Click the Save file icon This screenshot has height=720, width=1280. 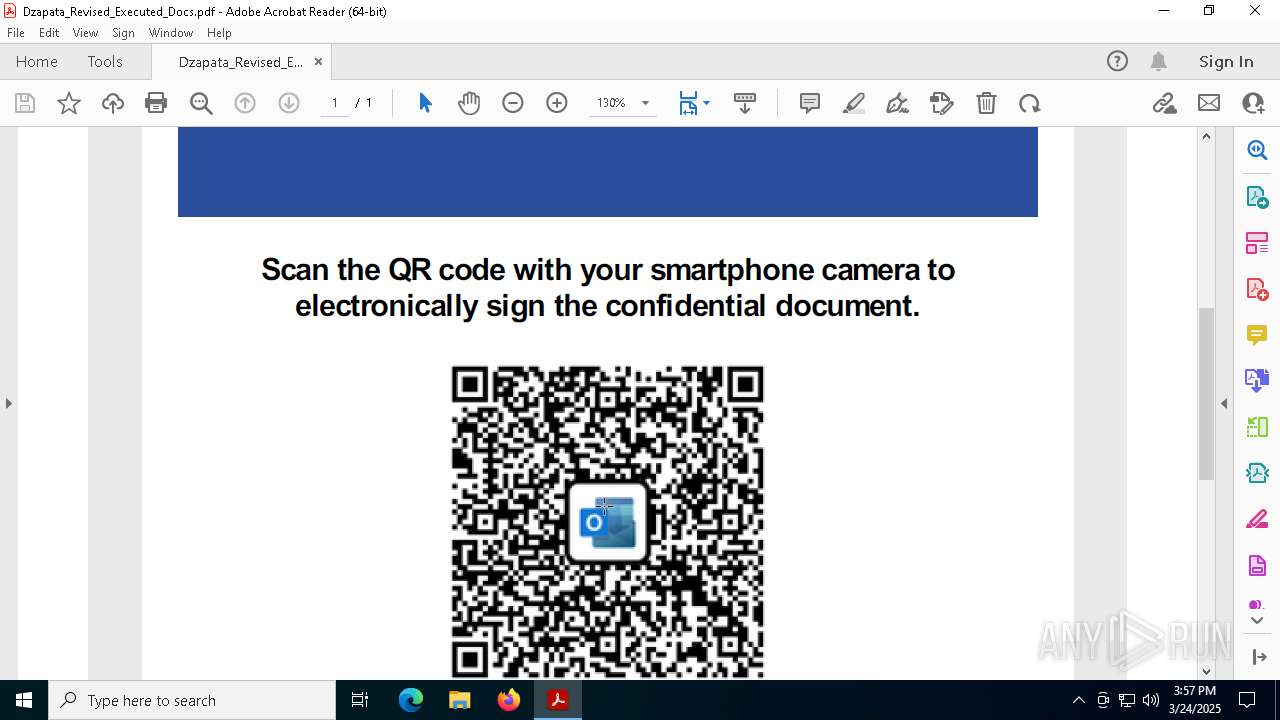[25, 103]
